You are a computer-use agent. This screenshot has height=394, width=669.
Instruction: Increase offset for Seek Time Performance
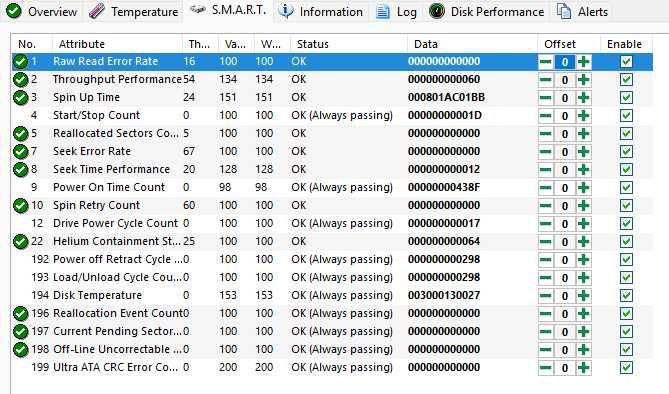point(583,169)
